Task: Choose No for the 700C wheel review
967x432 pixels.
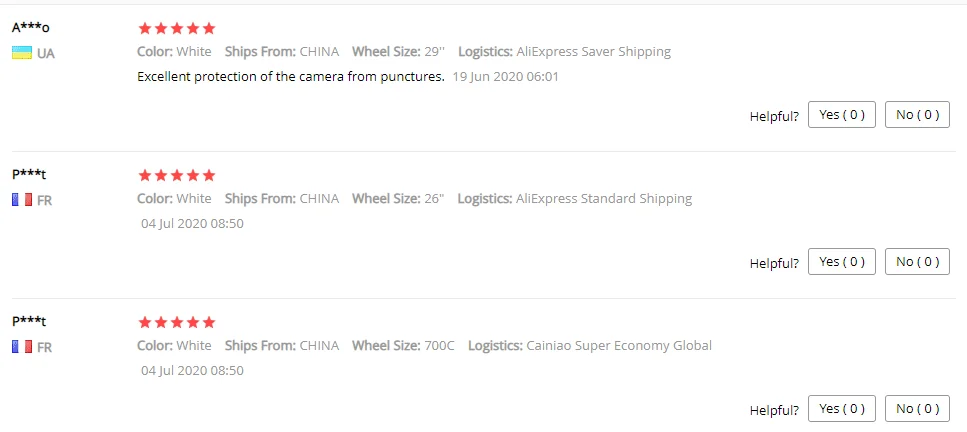Action: [917, 409]
